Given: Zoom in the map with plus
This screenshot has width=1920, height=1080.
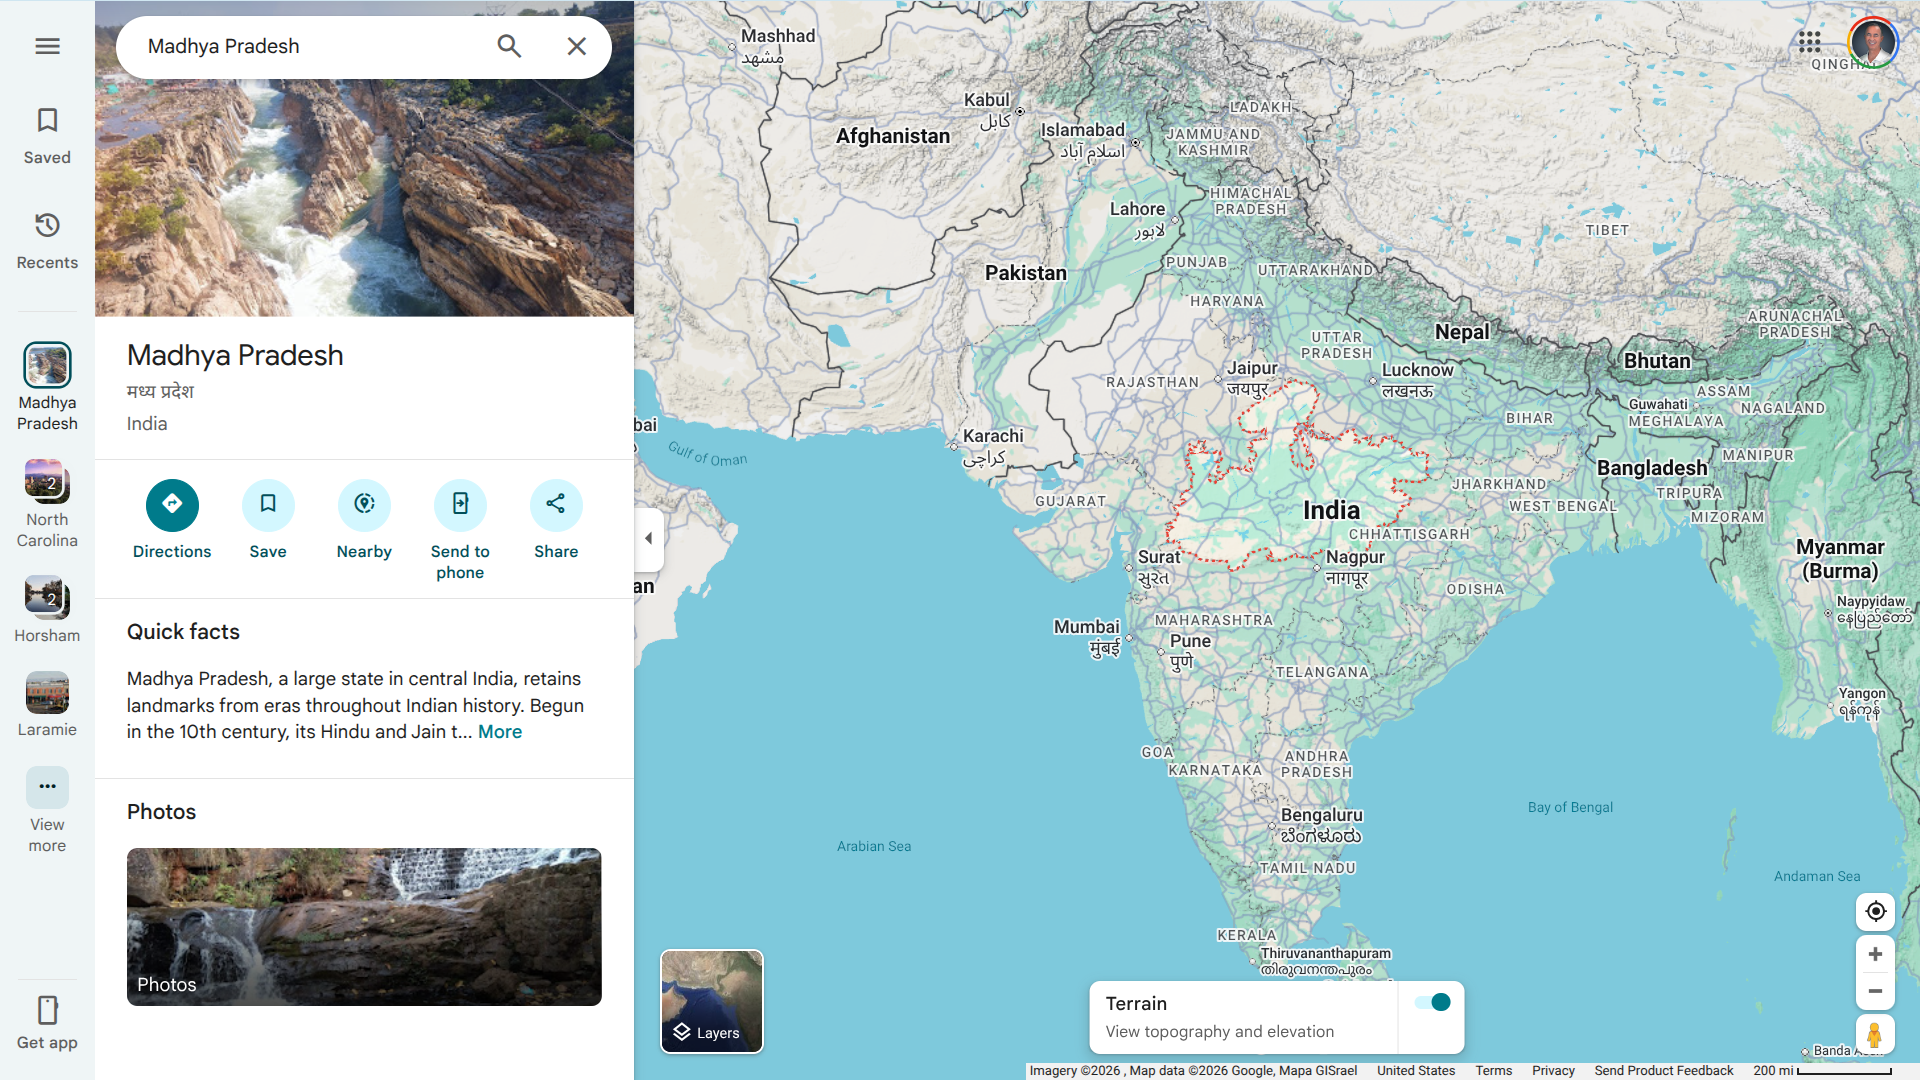Looking at the screenshot, I should click(x=1875, y=954).
